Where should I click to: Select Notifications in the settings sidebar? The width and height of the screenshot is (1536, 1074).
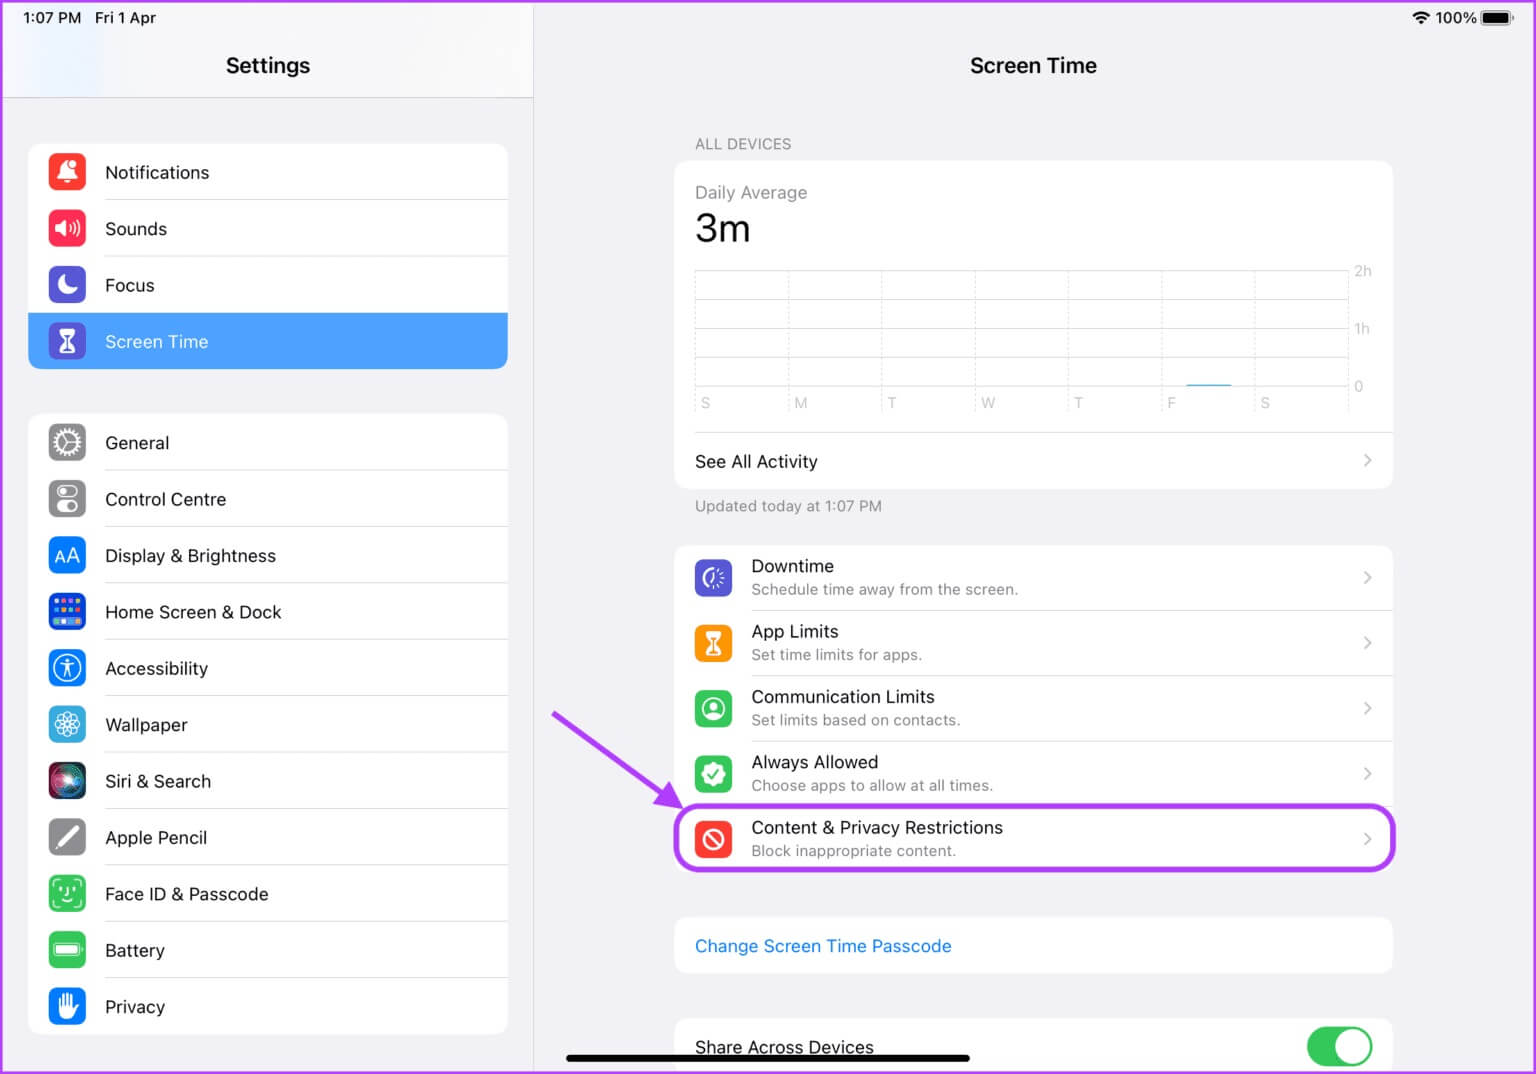tap(268, 172)
